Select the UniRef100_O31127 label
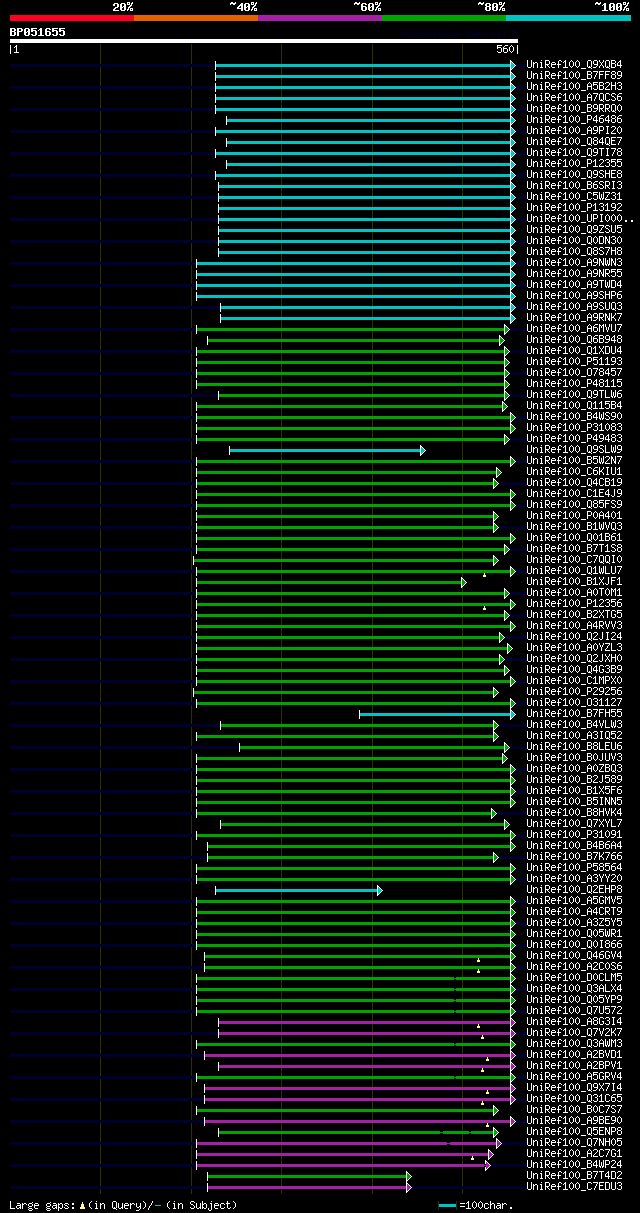This screenshot has width=640, height=1213. [574, 703]
